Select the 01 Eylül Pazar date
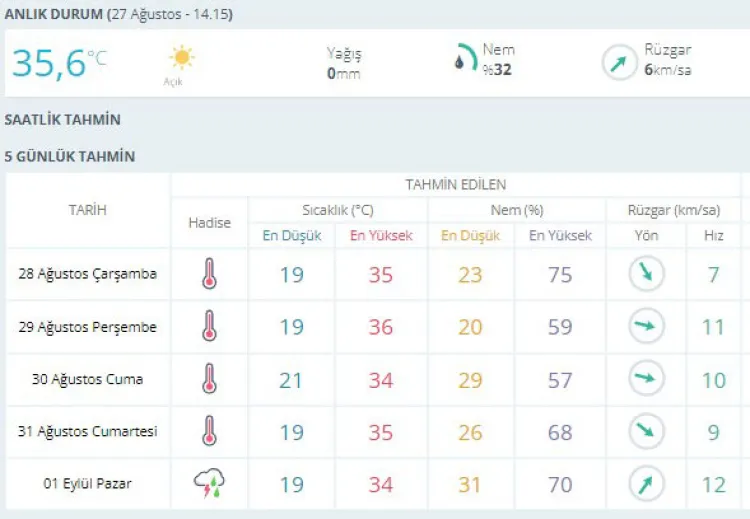 [88, 485]
